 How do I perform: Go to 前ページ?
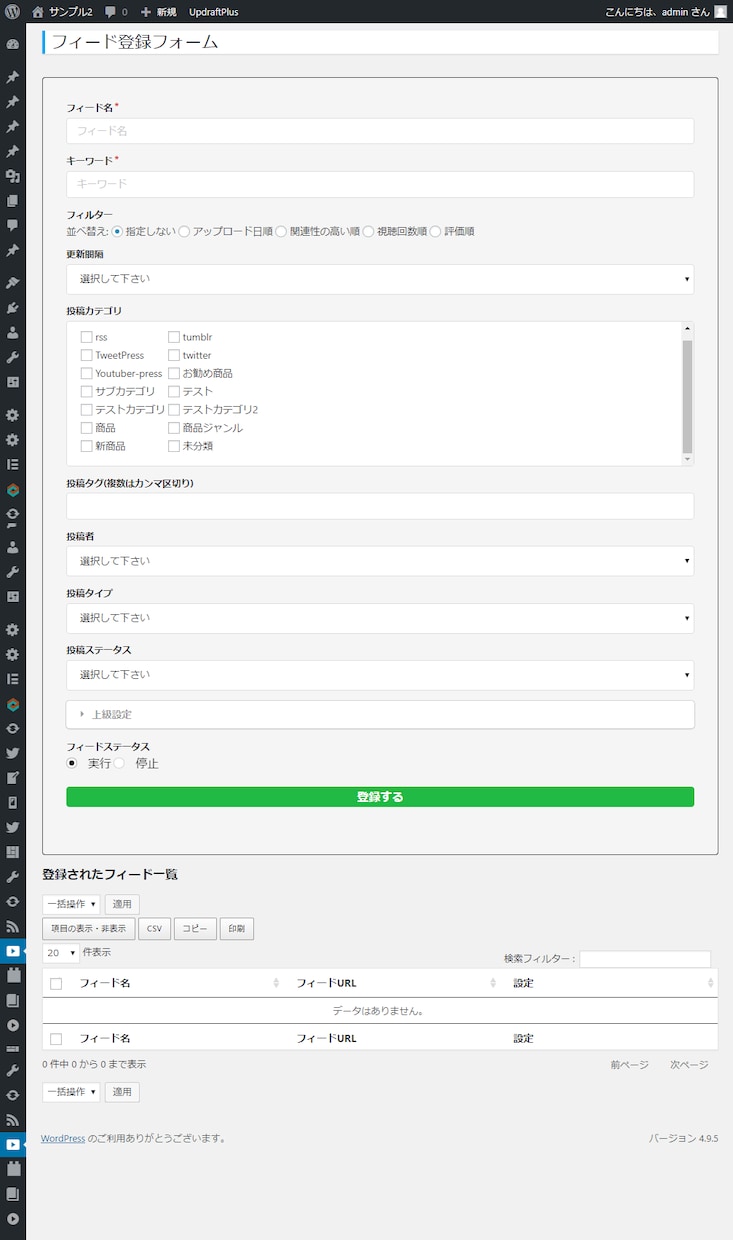point(630,1064)
